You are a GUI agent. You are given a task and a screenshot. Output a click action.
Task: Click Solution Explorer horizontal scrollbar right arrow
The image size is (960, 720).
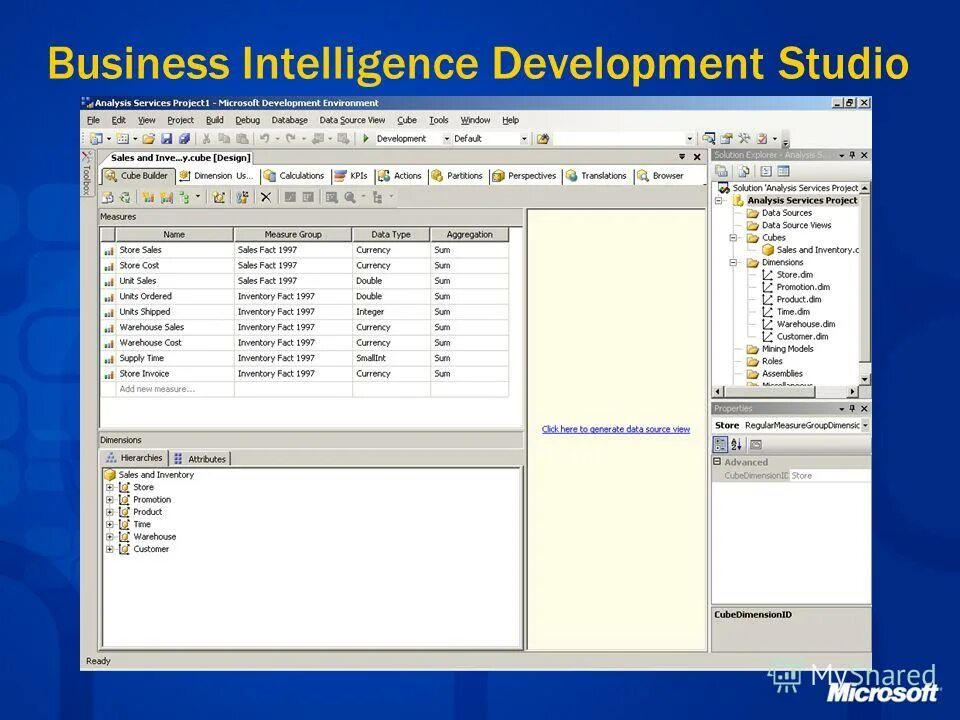click(852, 391)
